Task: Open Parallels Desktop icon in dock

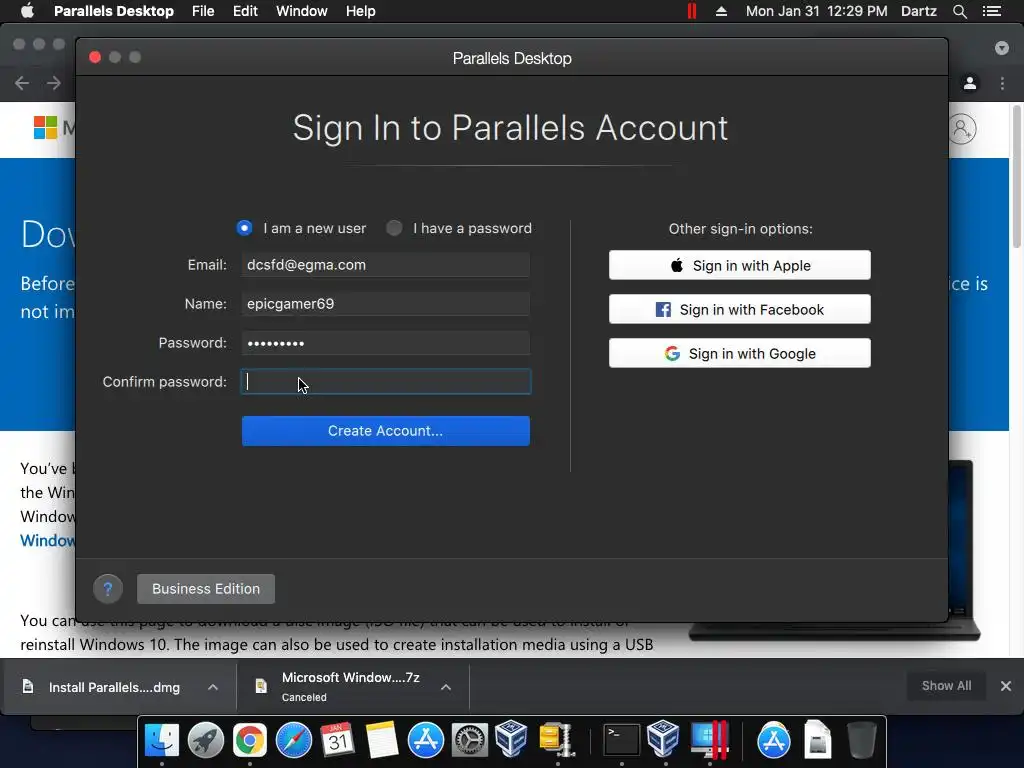Action: 709,741
